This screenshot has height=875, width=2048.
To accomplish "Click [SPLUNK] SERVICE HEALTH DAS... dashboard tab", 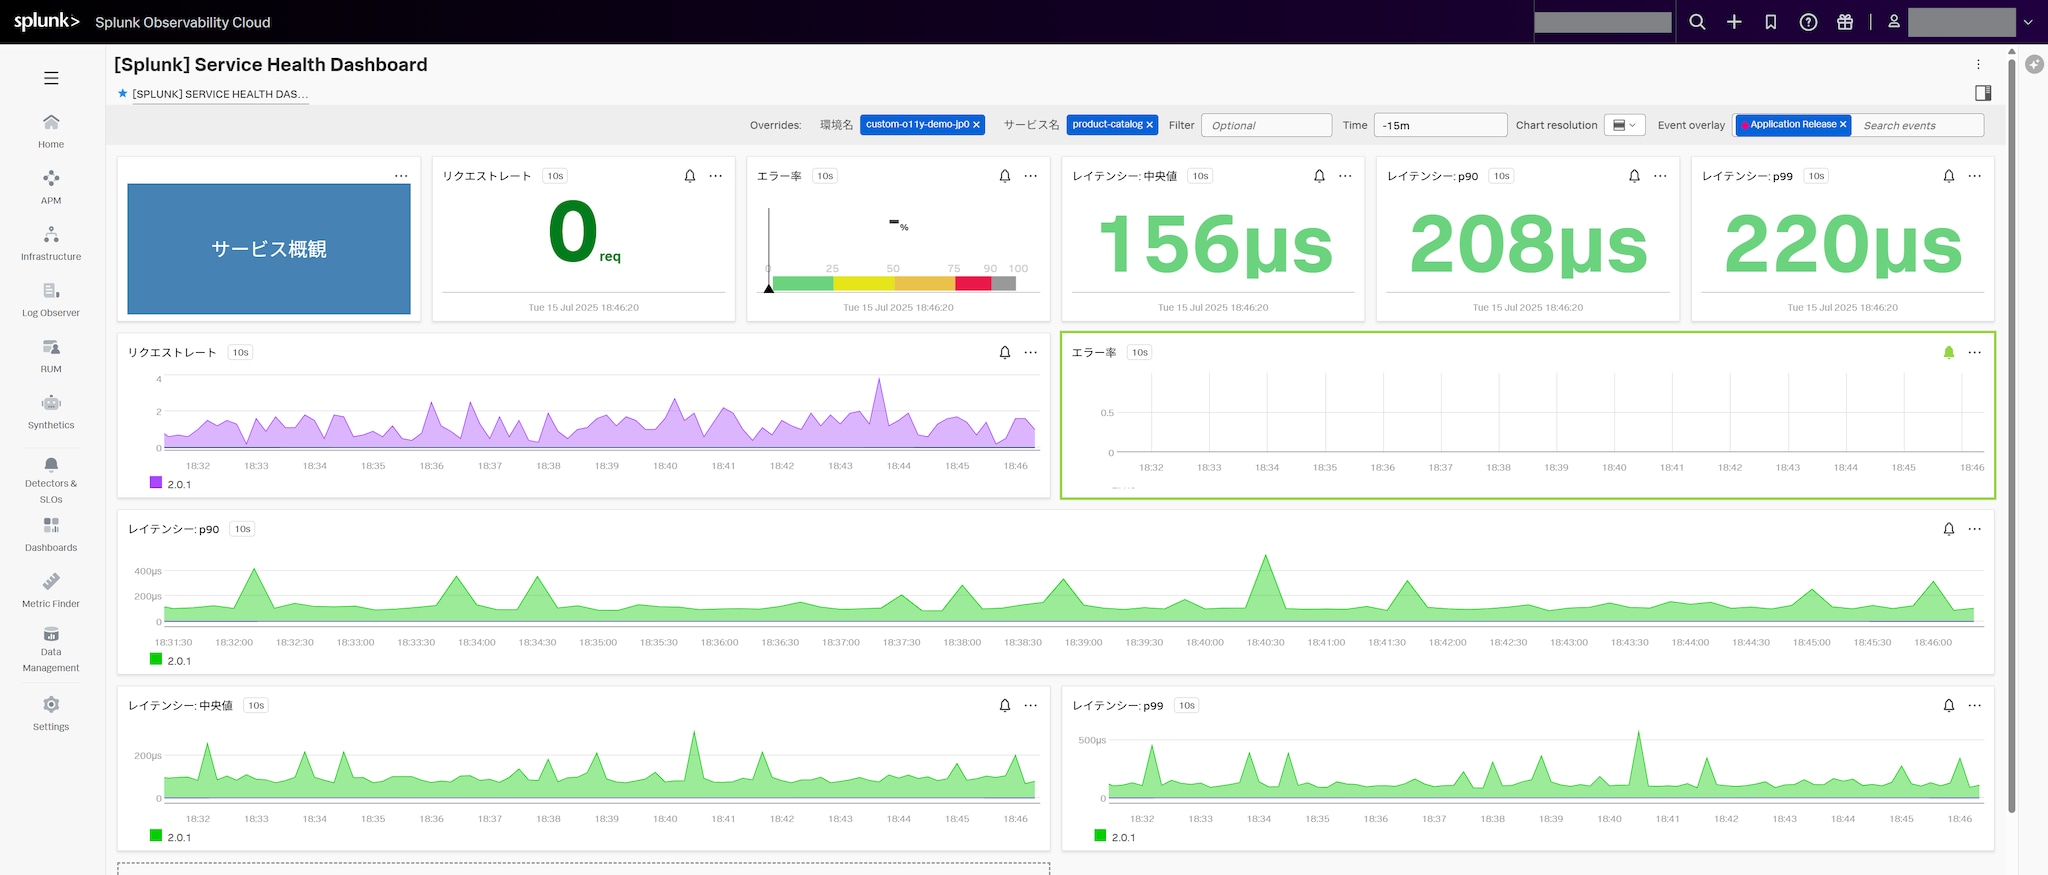I will point(220,94).
